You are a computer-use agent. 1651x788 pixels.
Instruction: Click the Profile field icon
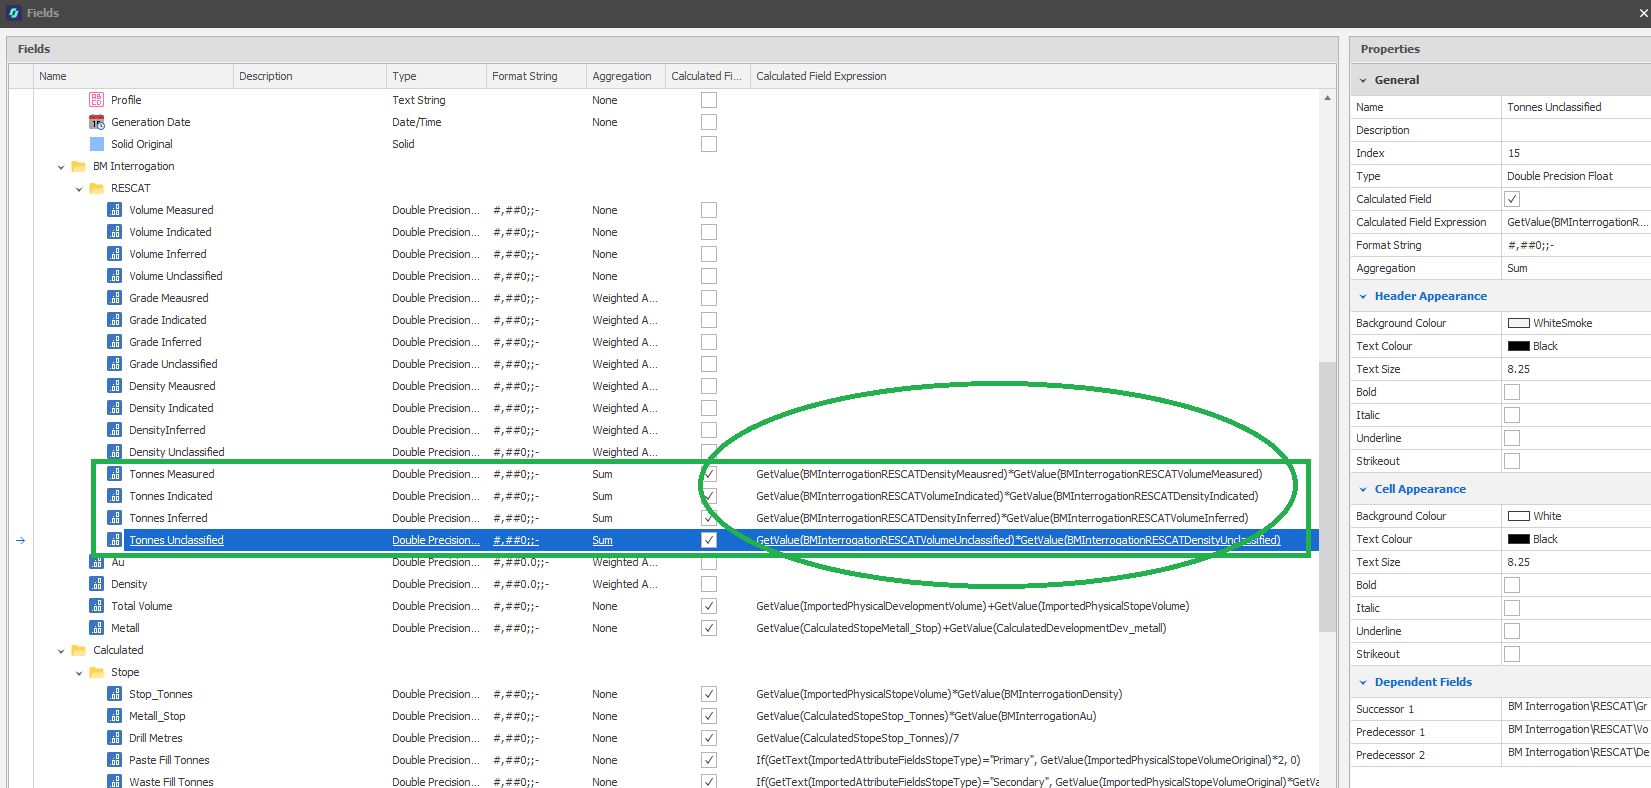click(97, 100)
